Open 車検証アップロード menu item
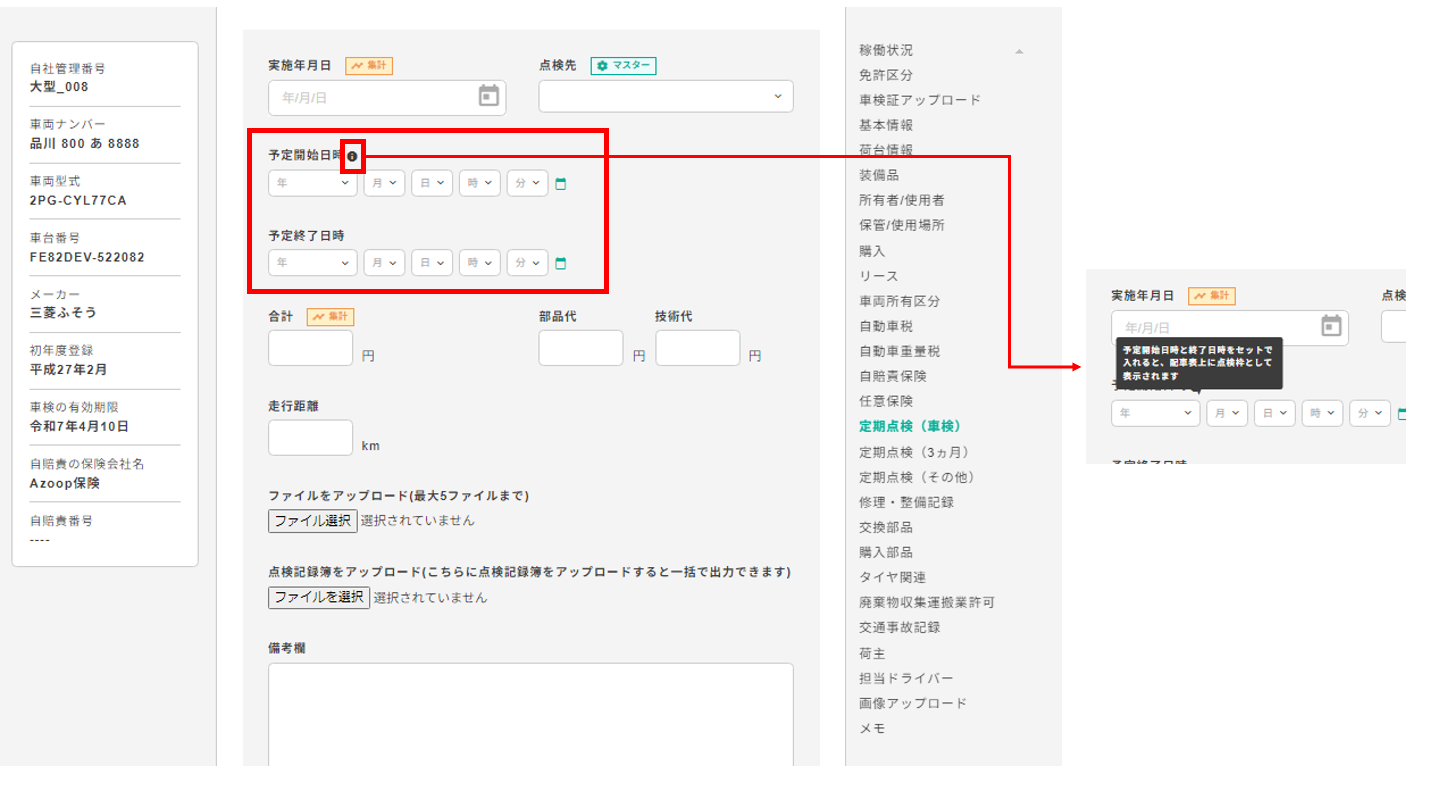 click(x=920, y=100)
